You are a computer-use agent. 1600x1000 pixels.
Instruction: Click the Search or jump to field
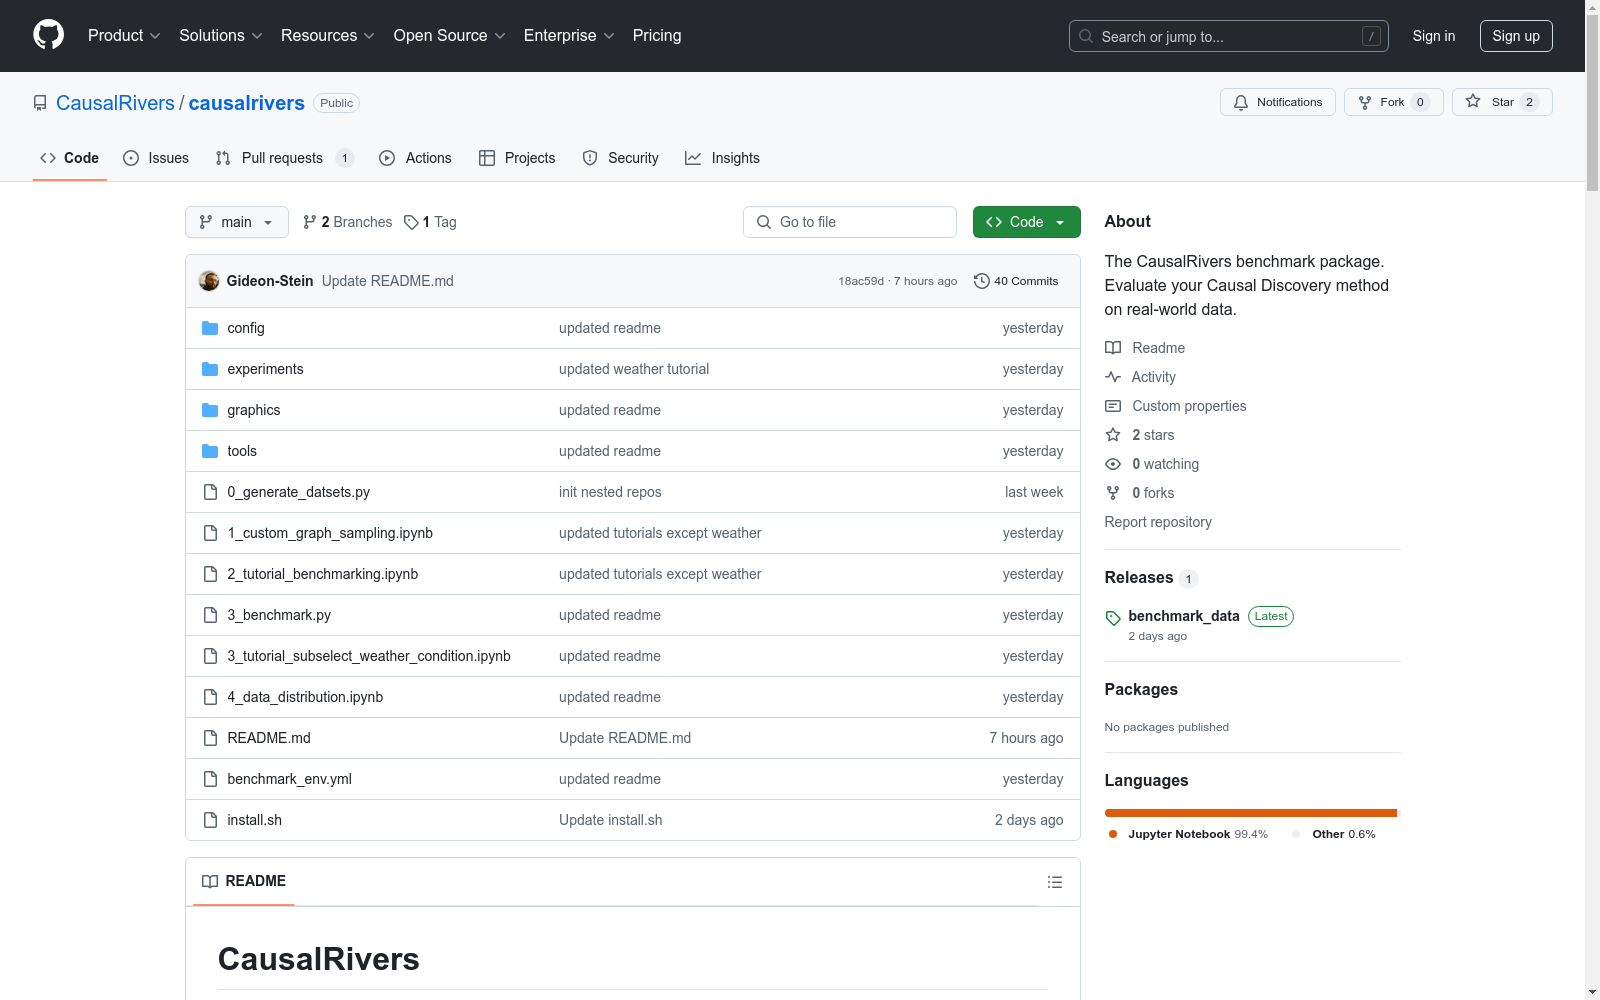click(x=1229, y=36)
